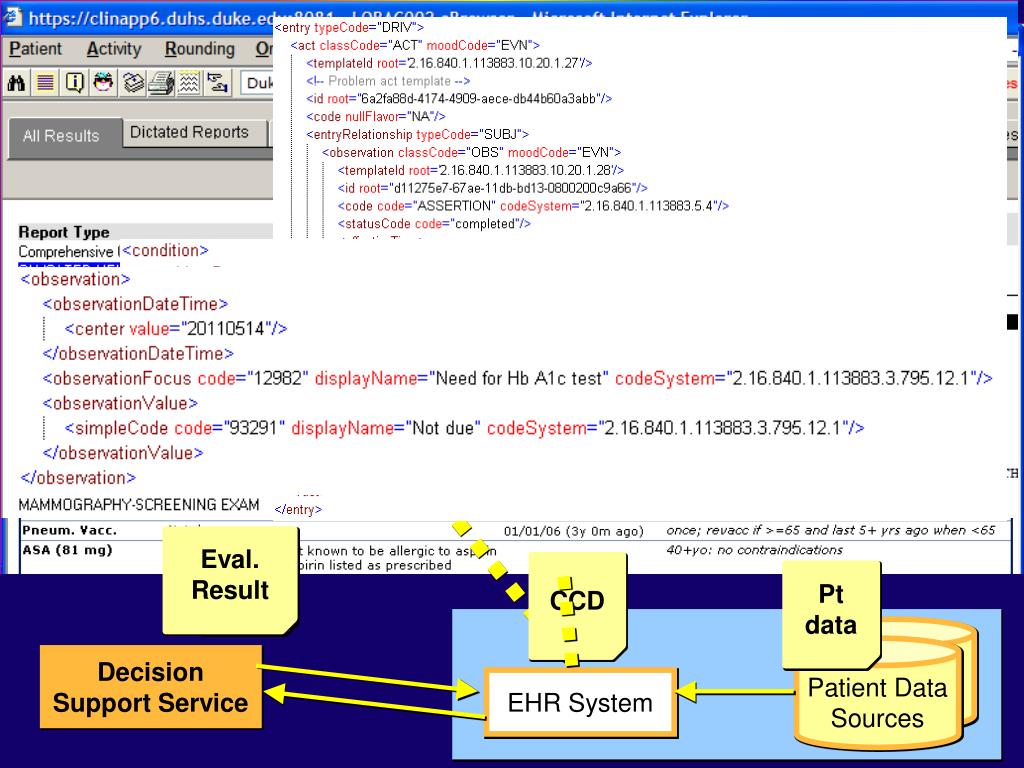Click the closing </entry> tag
This screenshot has width=1024, height=768.
tap(298, 509)
